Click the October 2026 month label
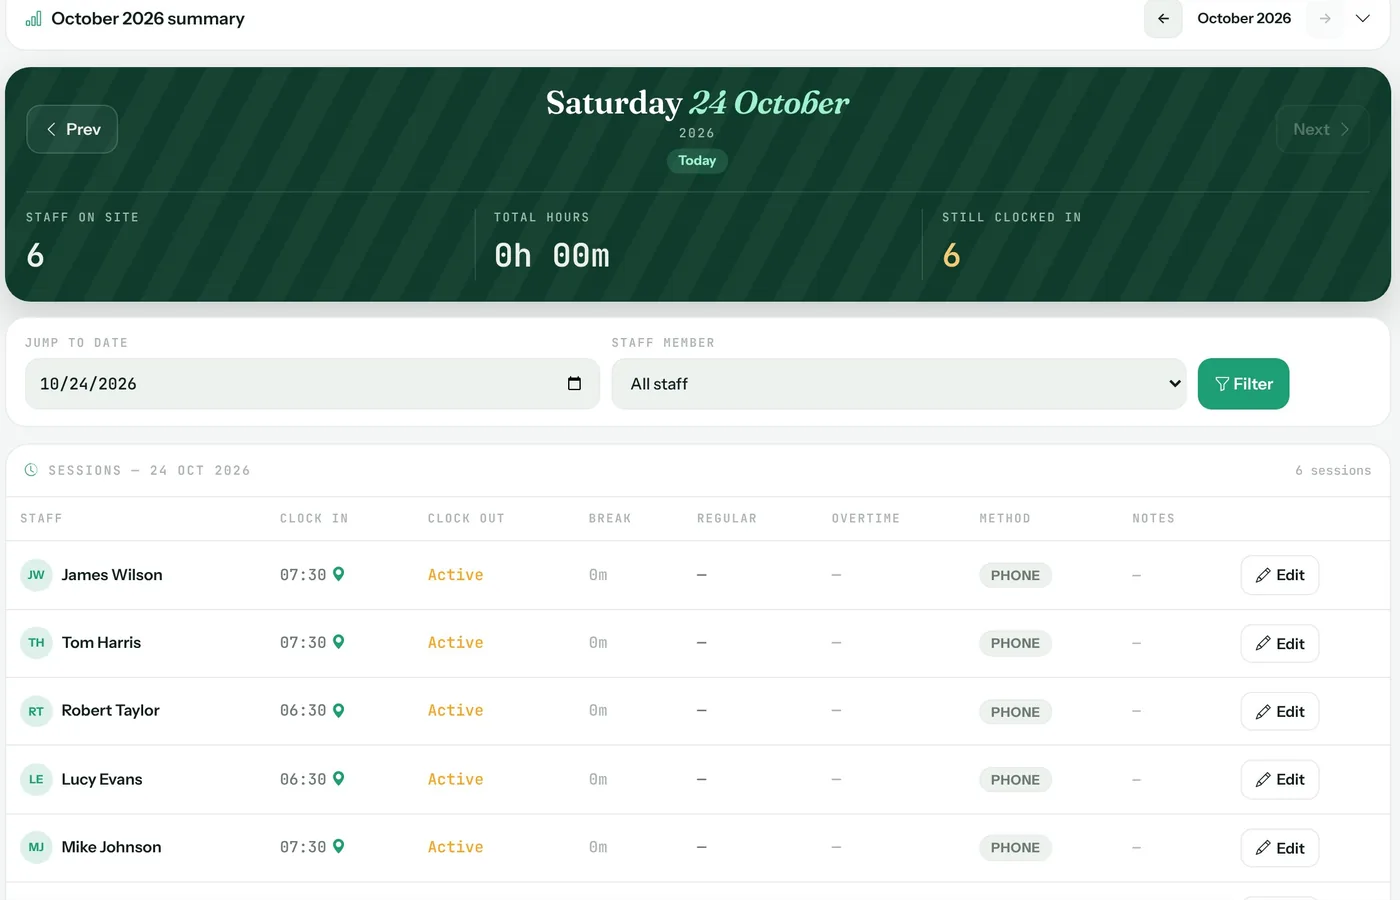The height and width of the screenshot is (900, 1400). pos(1244,18)
